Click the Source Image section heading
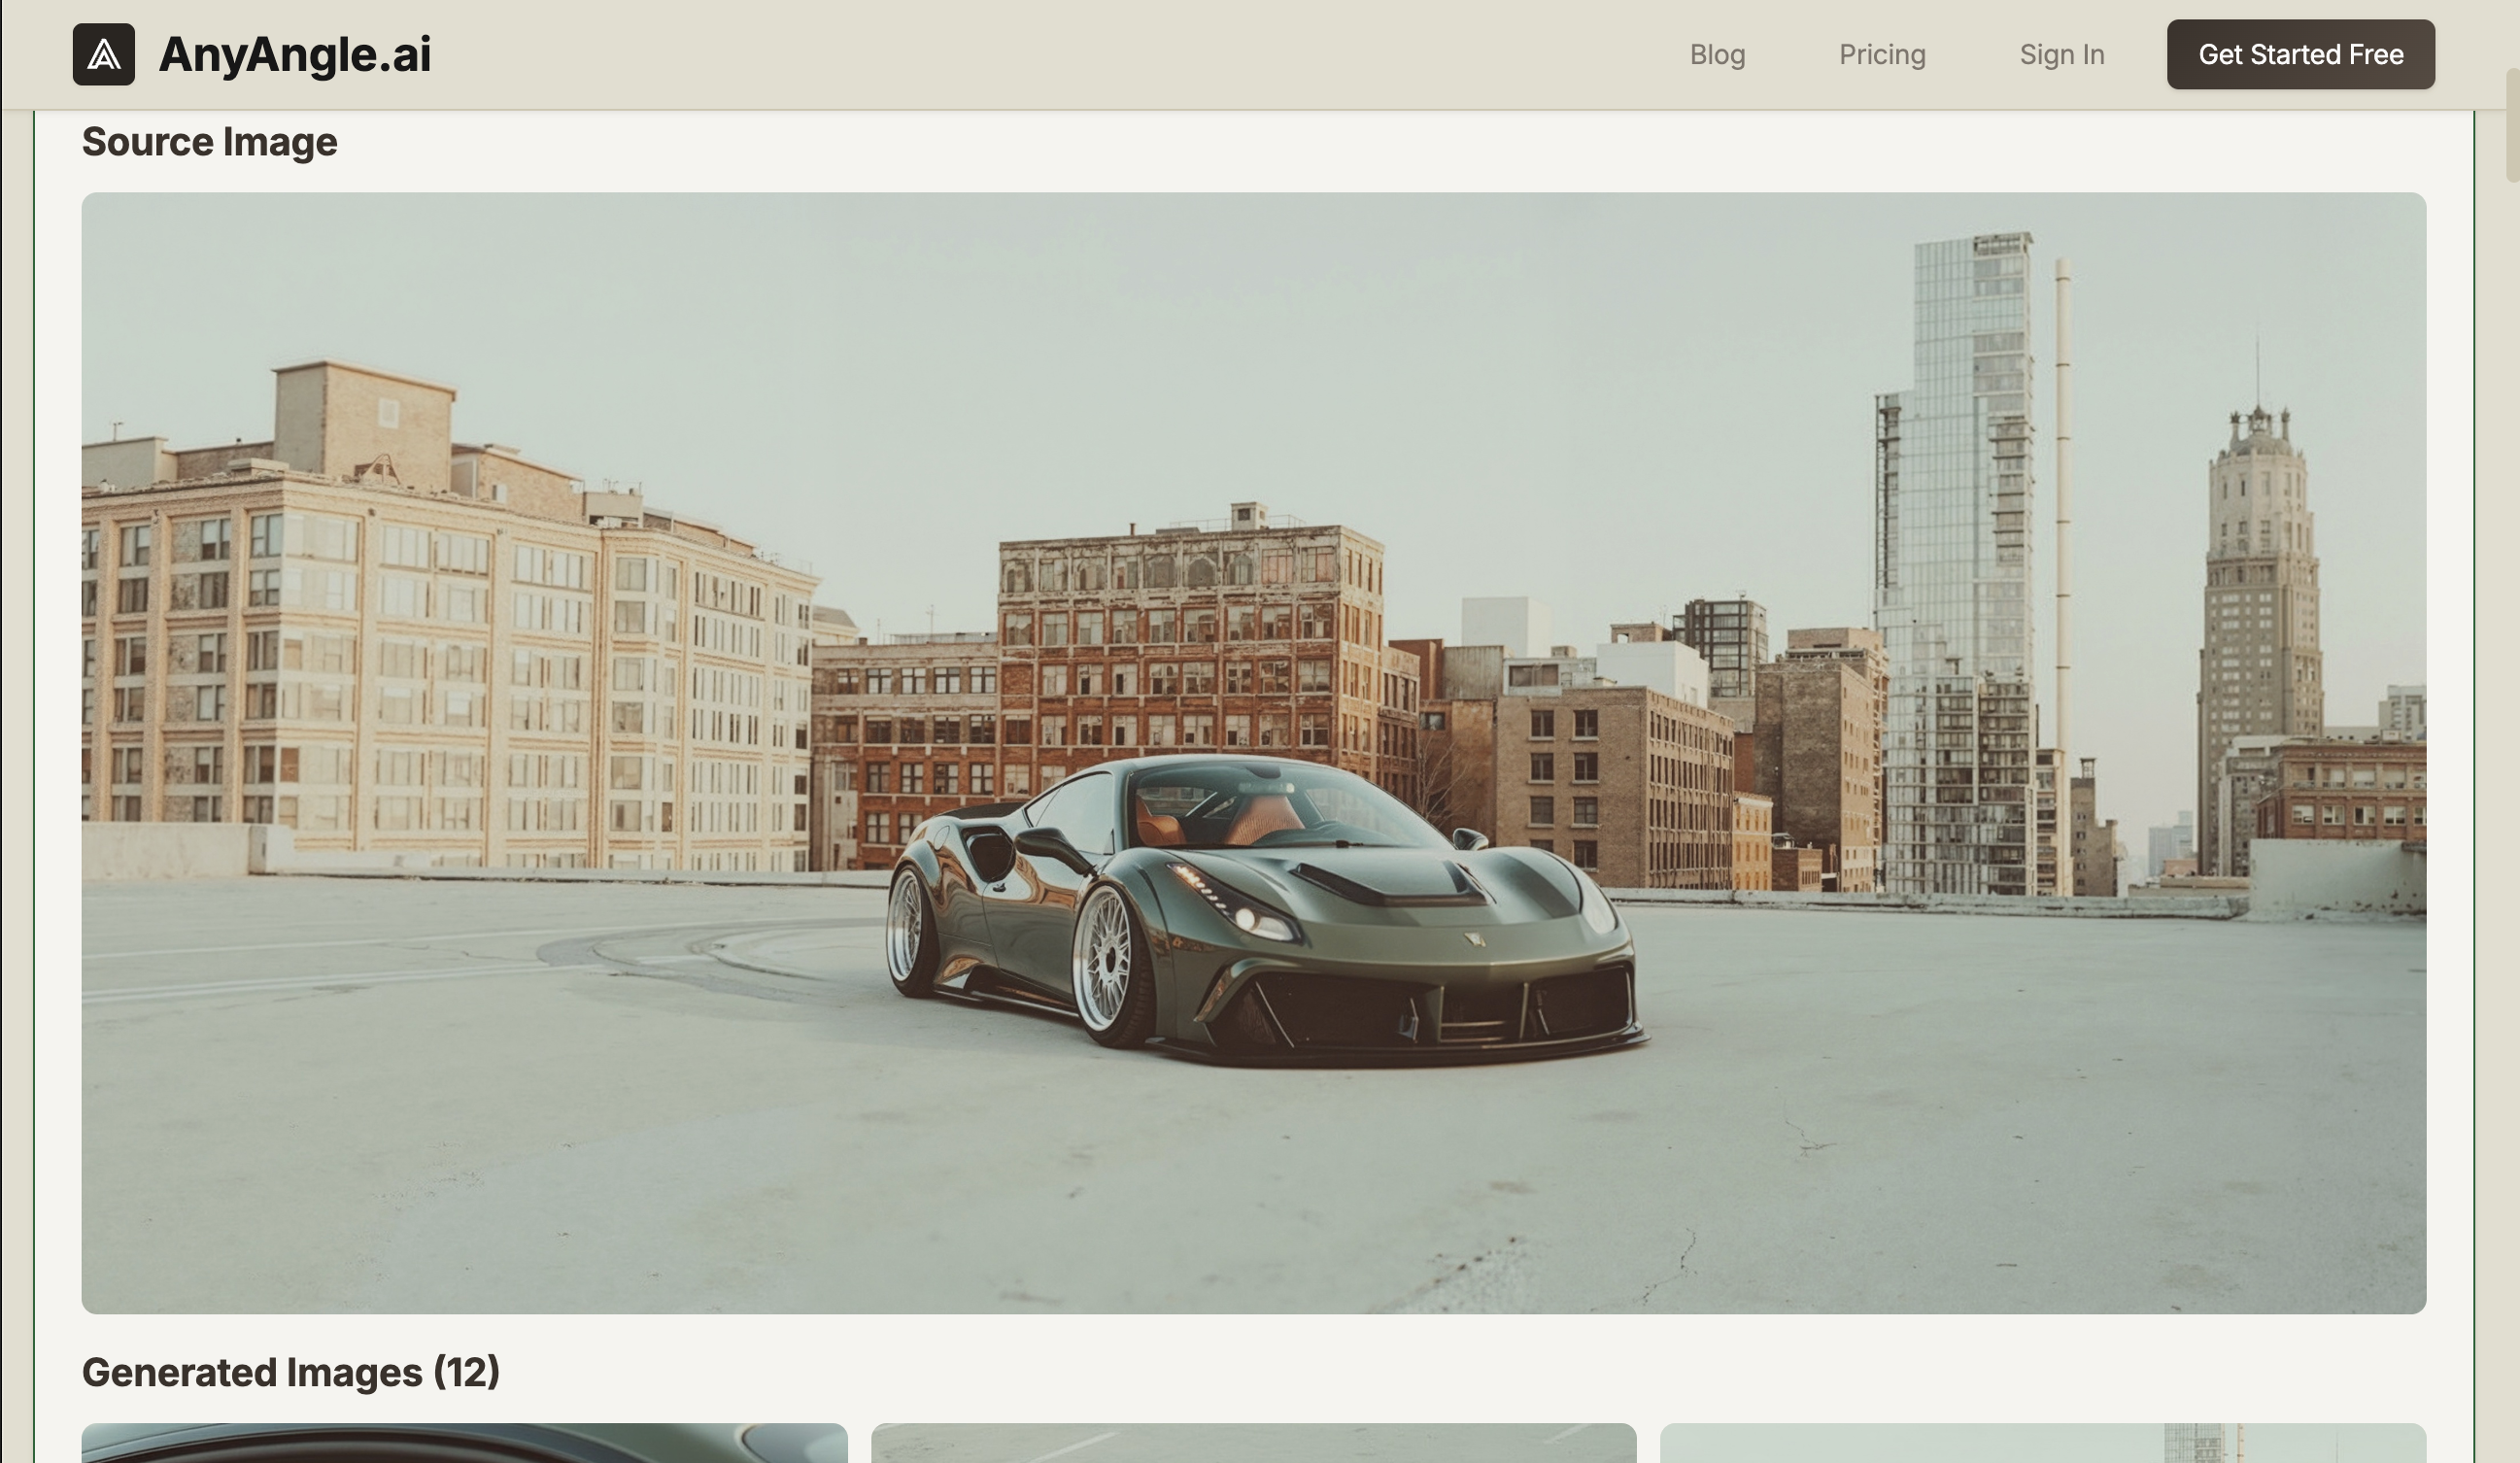 point(209,142)
